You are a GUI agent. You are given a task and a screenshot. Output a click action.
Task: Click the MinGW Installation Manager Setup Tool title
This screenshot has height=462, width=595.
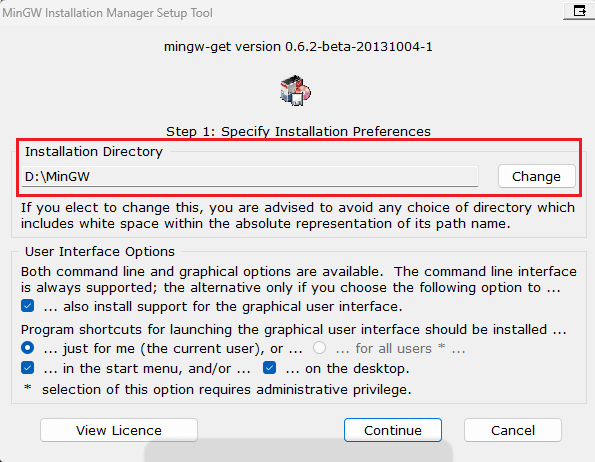coord(107,13)
